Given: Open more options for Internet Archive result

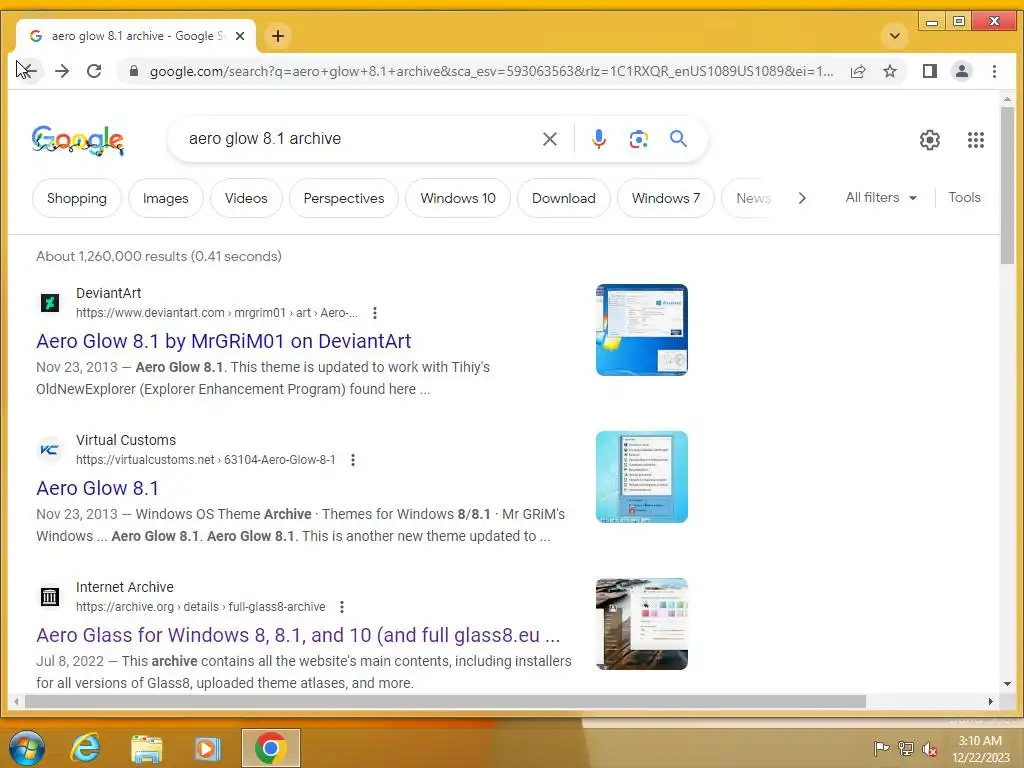Looking at the screenshot, I should pyautogui.click(x=342, y=607).
